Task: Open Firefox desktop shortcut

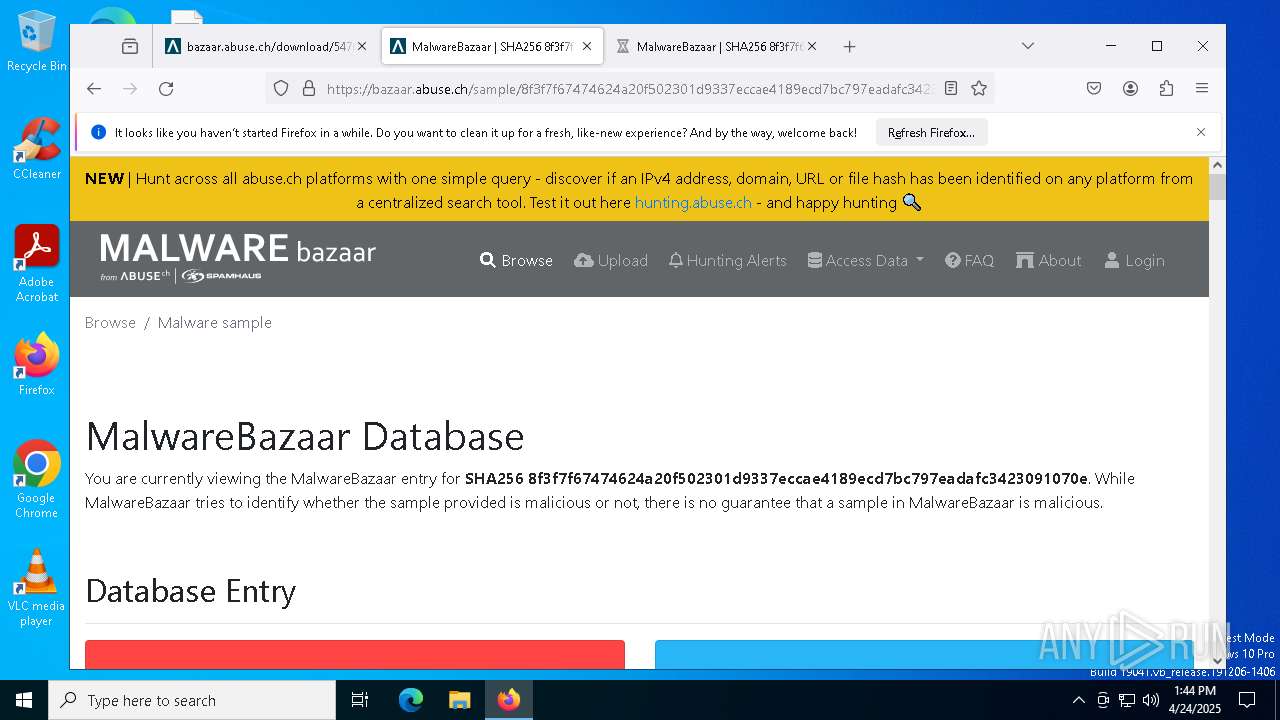Action: tap(36, 364)
